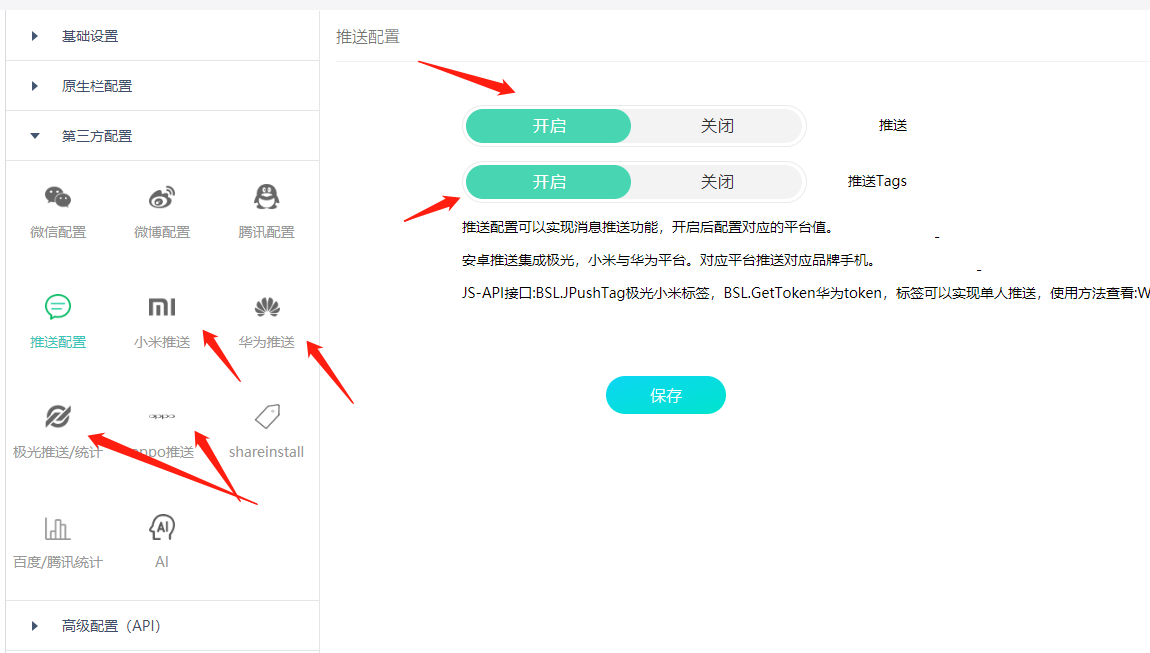Expand the 原生栏配置 section arrow
The height and width of the screenshot is (653, 1150).
point(34,86)
